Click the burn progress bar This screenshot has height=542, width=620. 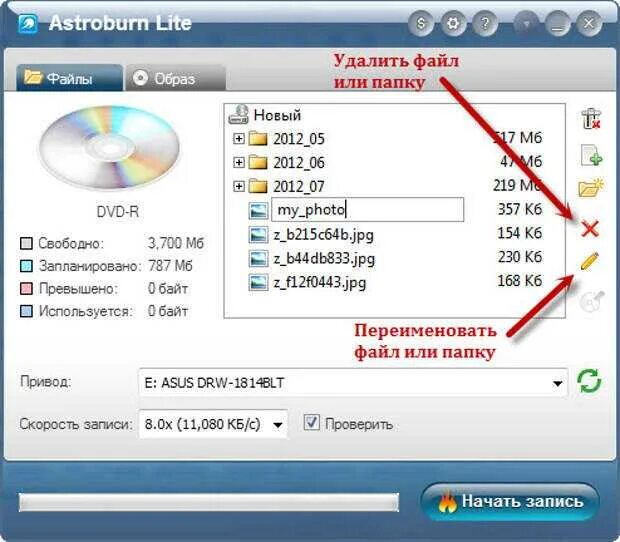pos(209,502)
